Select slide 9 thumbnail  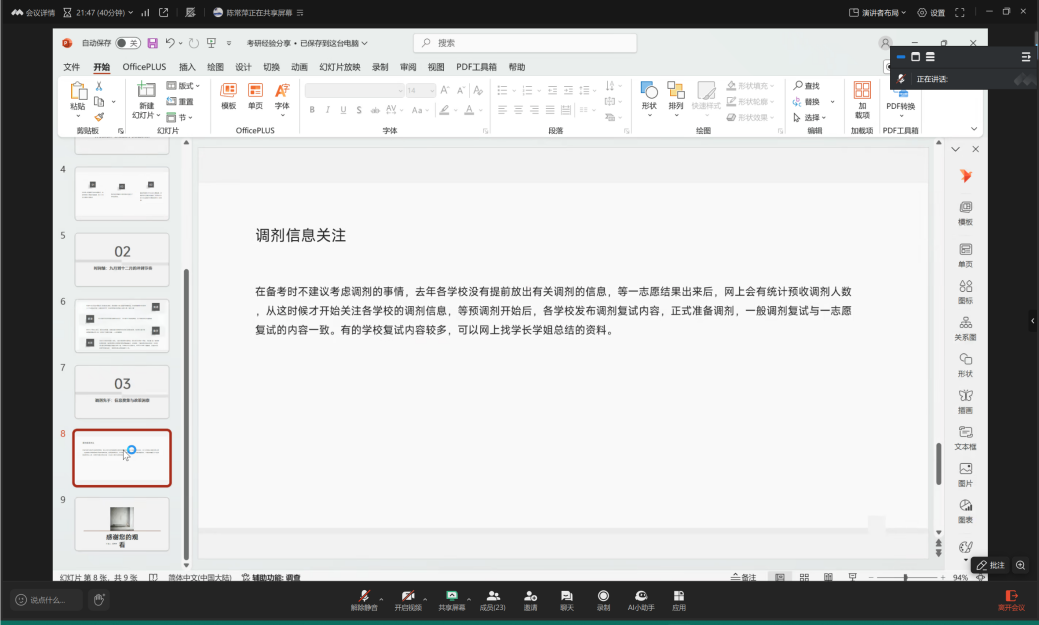122,523
